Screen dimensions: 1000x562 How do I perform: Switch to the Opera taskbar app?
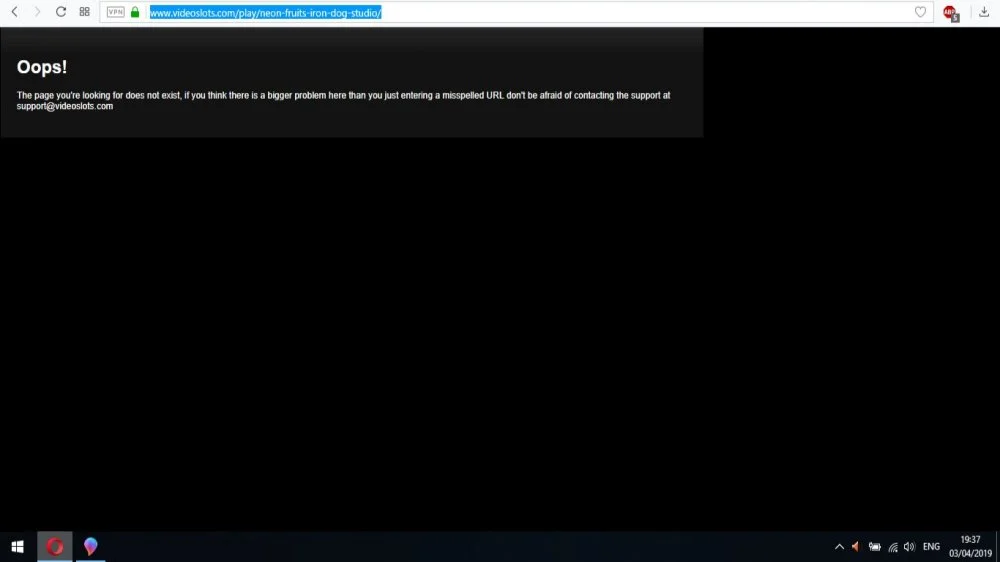coord(55,547)
